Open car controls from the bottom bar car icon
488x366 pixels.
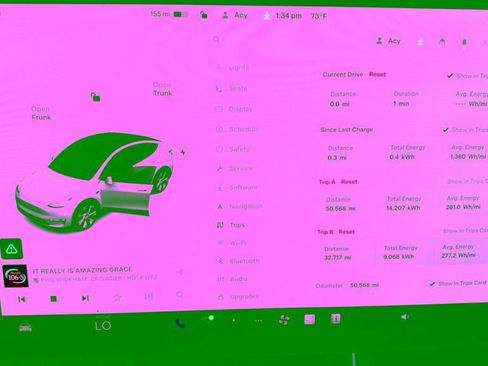point(25,328)
